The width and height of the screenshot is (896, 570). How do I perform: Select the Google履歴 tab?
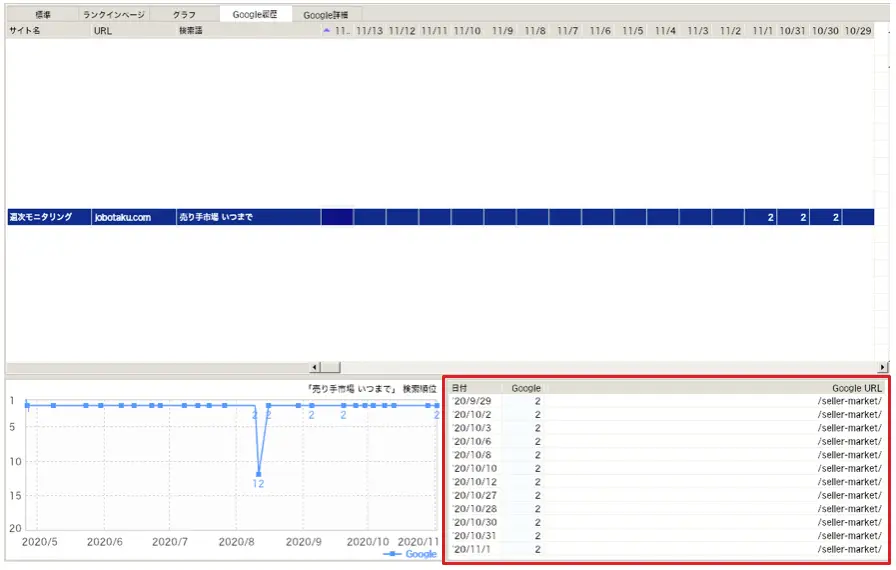coord(255,14)
